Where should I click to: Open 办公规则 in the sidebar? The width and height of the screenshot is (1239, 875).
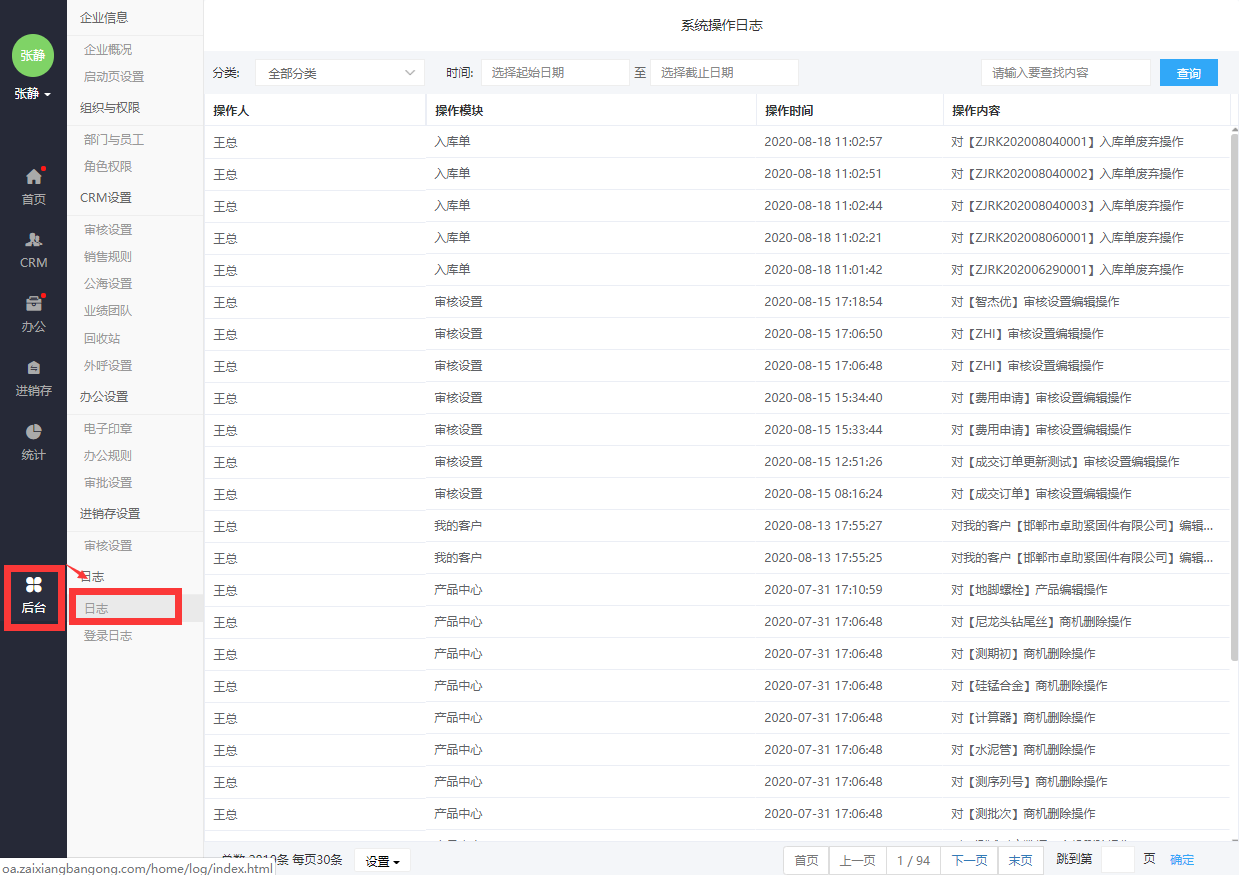pos(108,456)
